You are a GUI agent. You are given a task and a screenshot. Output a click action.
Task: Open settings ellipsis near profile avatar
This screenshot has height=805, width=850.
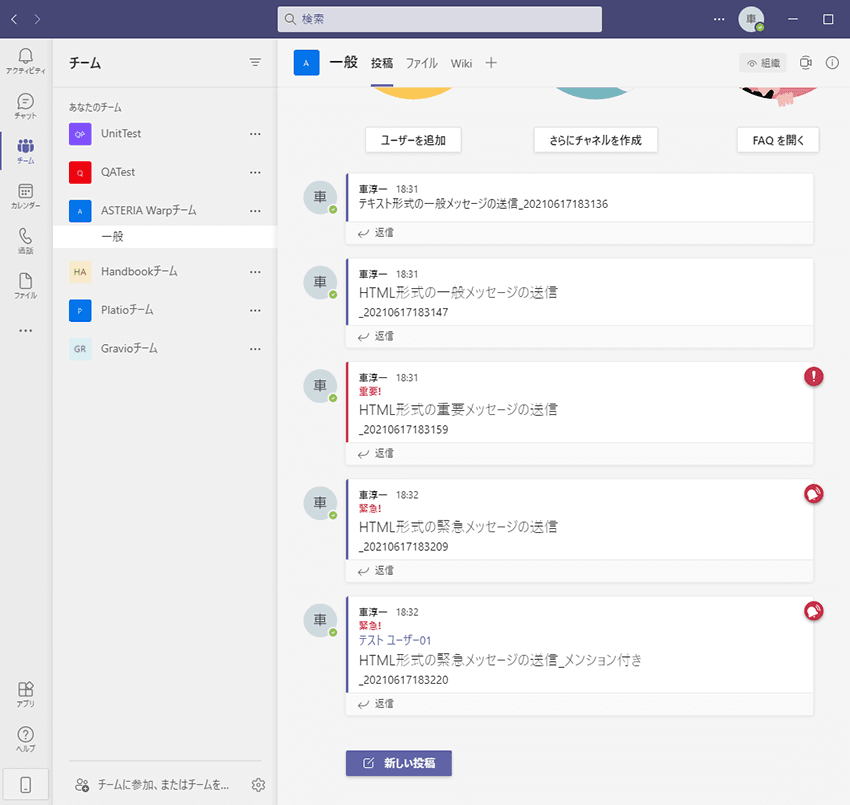pos(719,19)
